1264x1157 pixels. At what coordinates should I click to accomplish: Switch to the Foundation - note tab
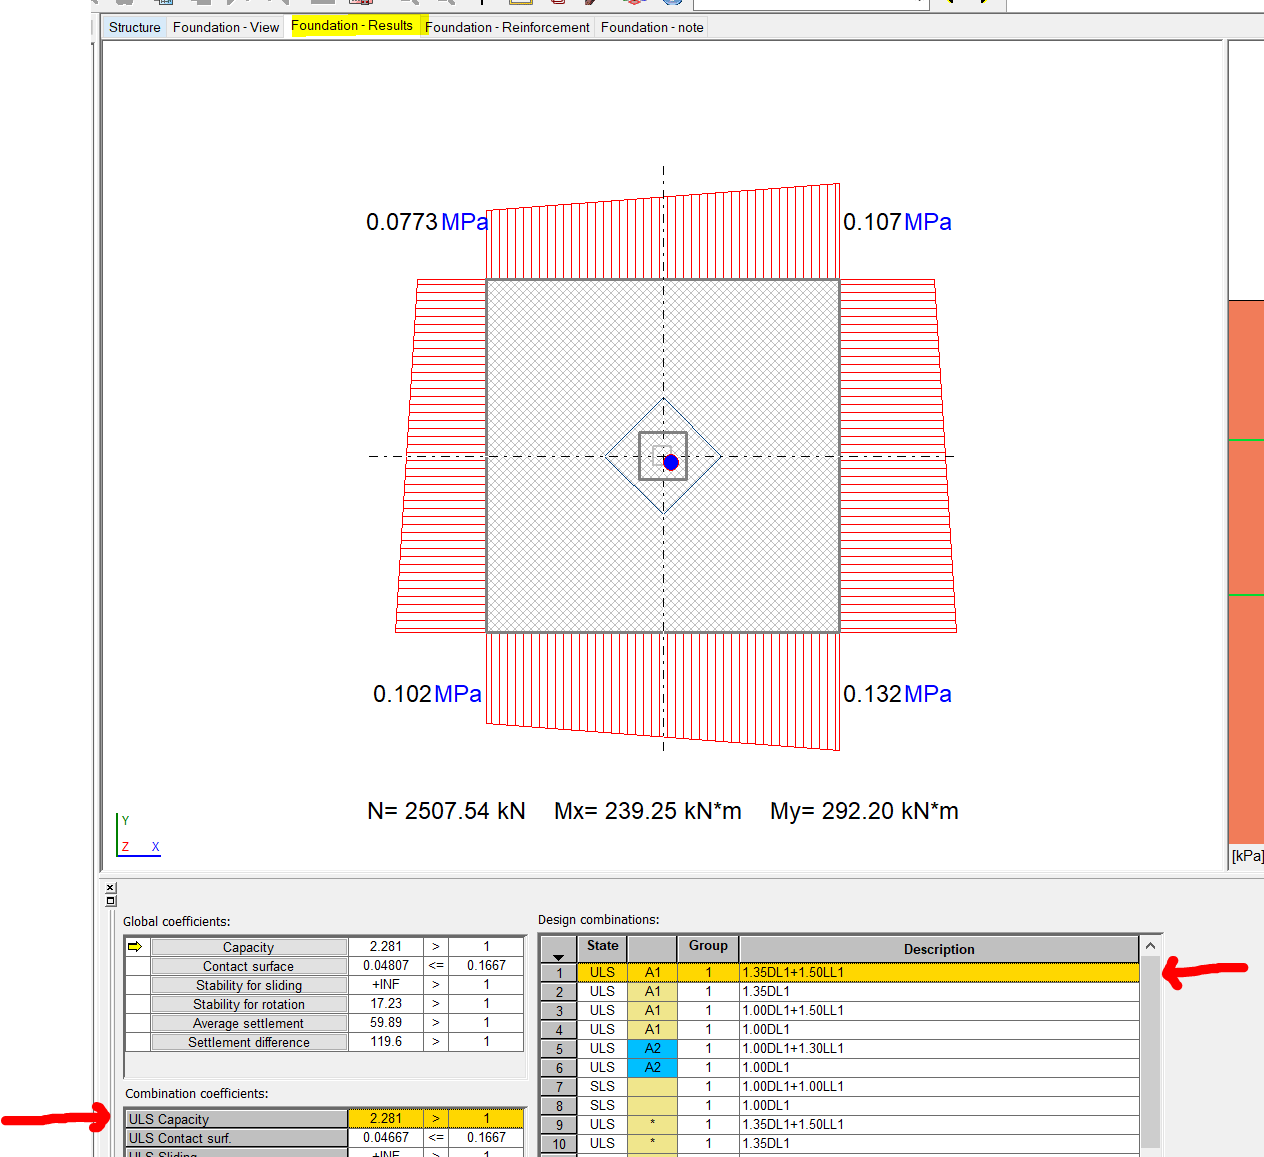651,27
